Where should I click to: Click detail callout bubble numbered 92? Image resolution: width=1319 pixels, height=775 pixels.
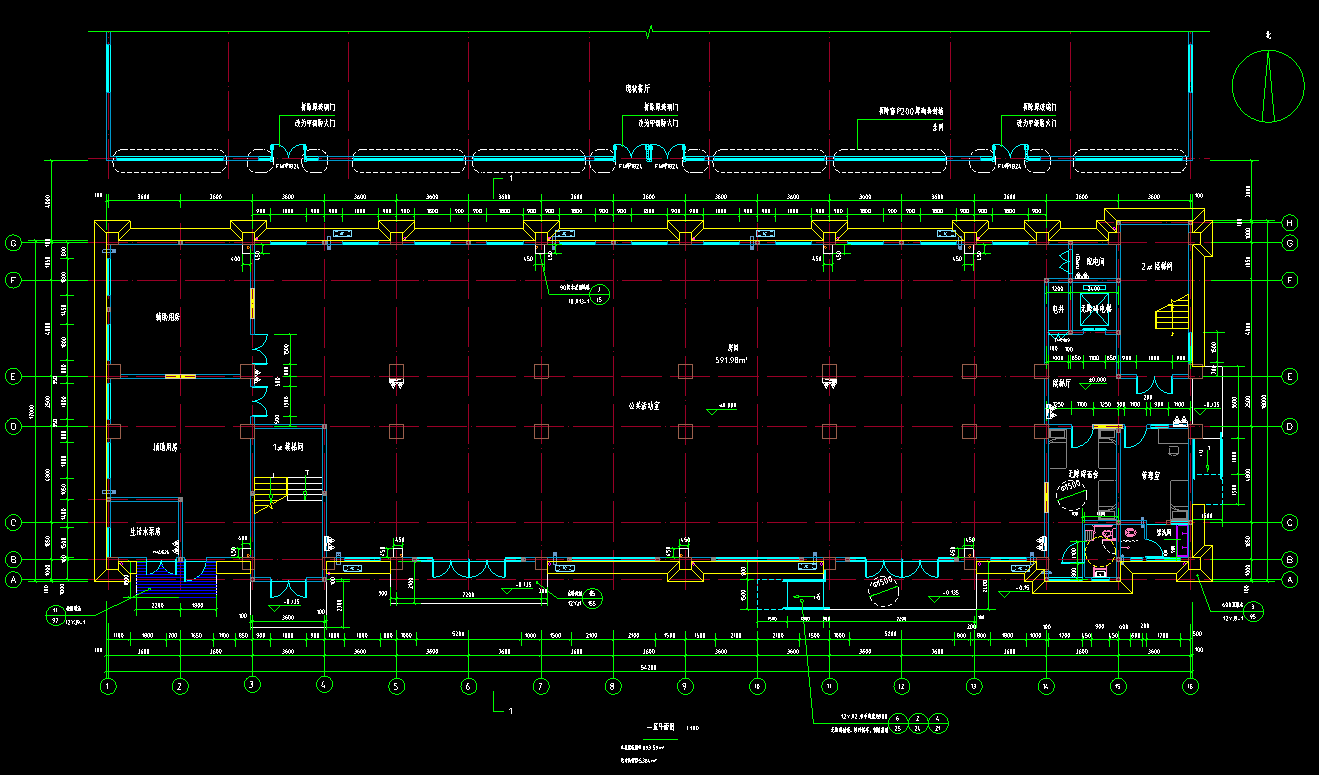click(54, 614)
